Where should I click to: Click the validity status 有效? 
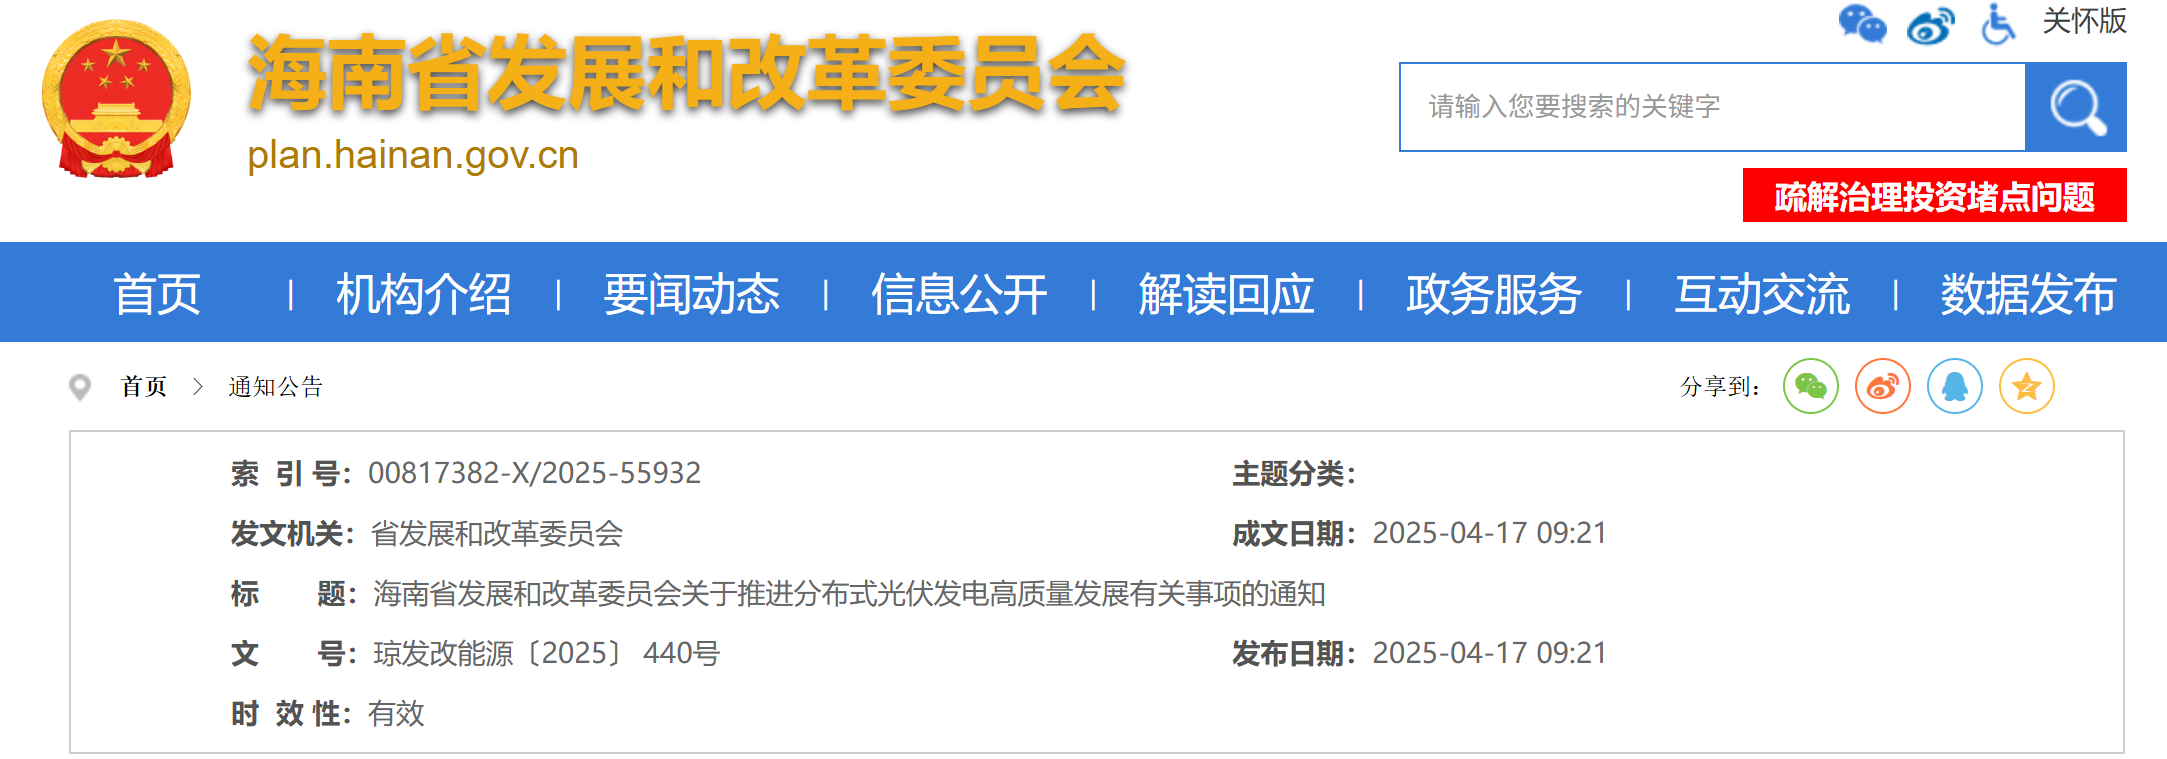point(396,713)
